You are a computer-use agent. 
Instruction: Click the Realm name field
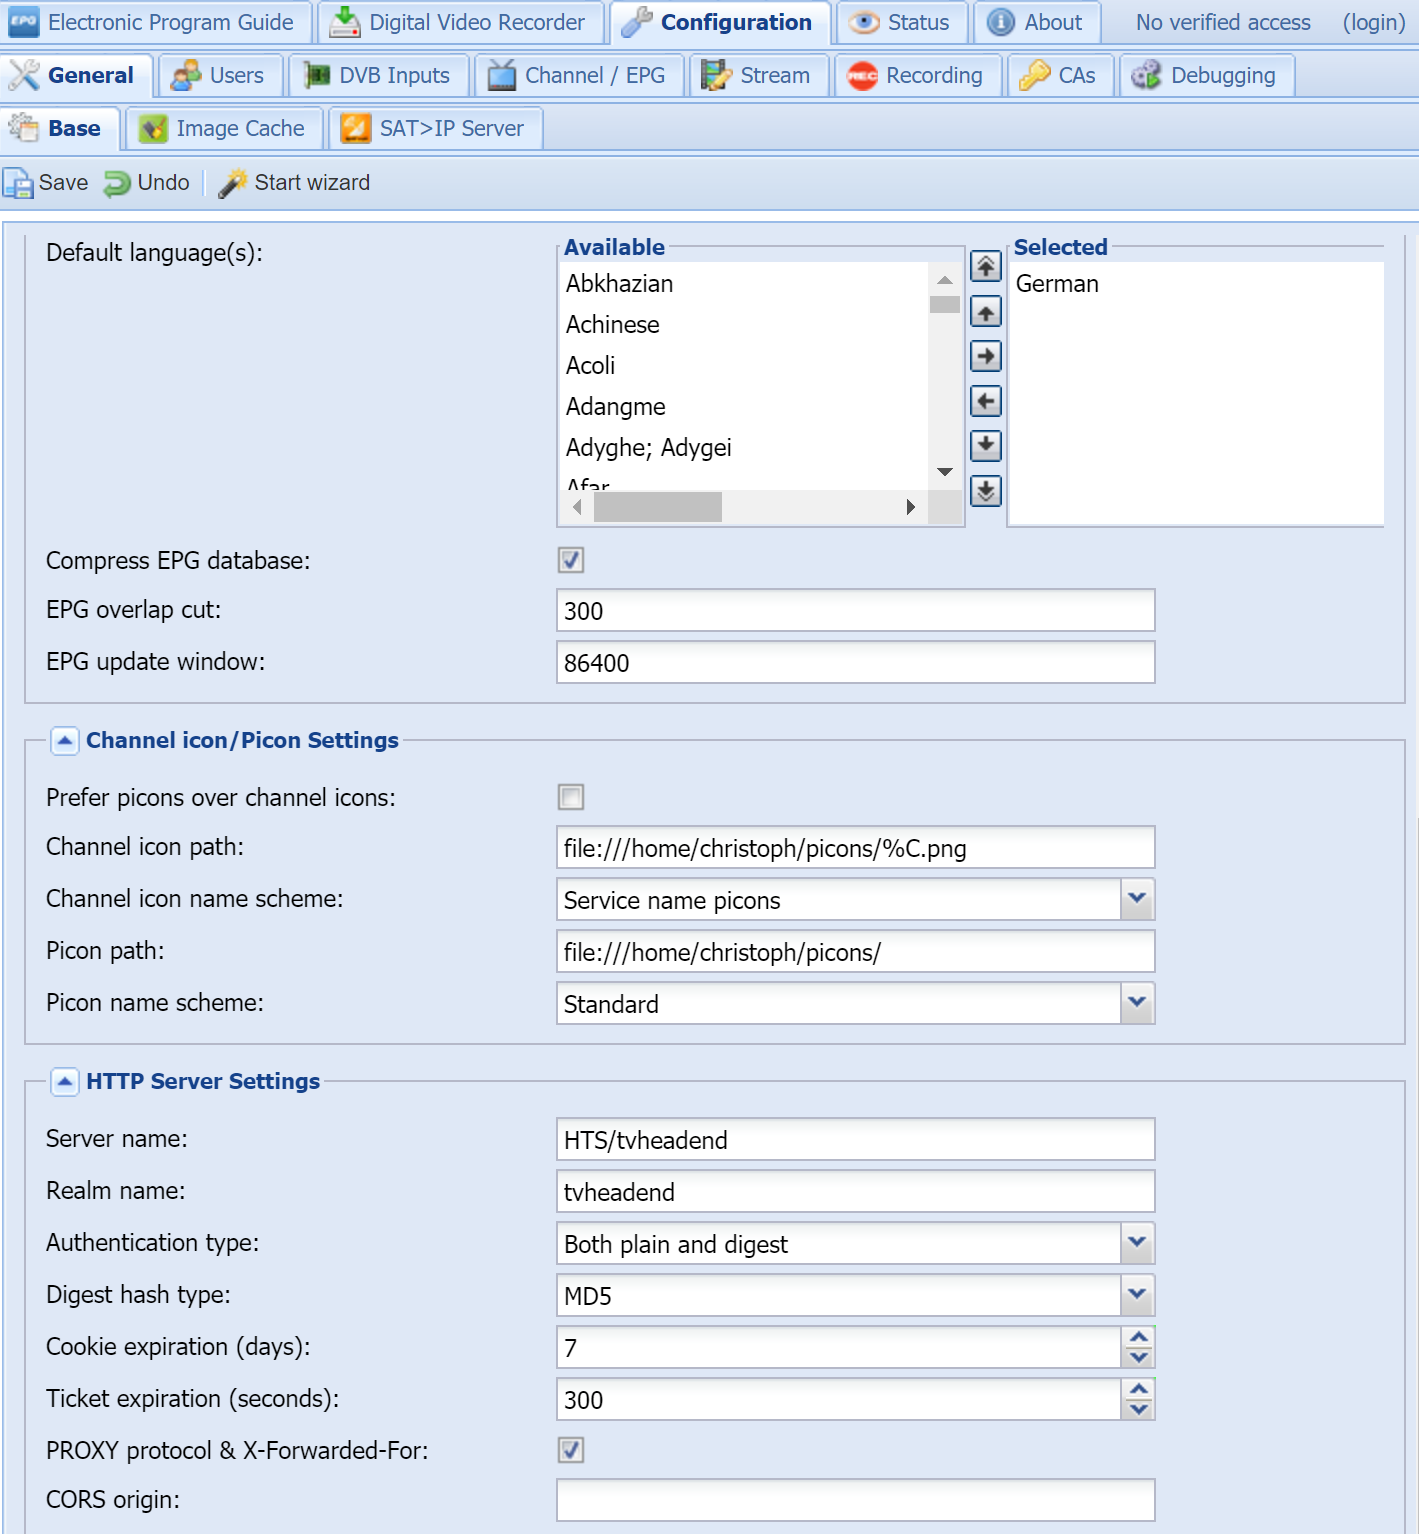coord(856,1191)
